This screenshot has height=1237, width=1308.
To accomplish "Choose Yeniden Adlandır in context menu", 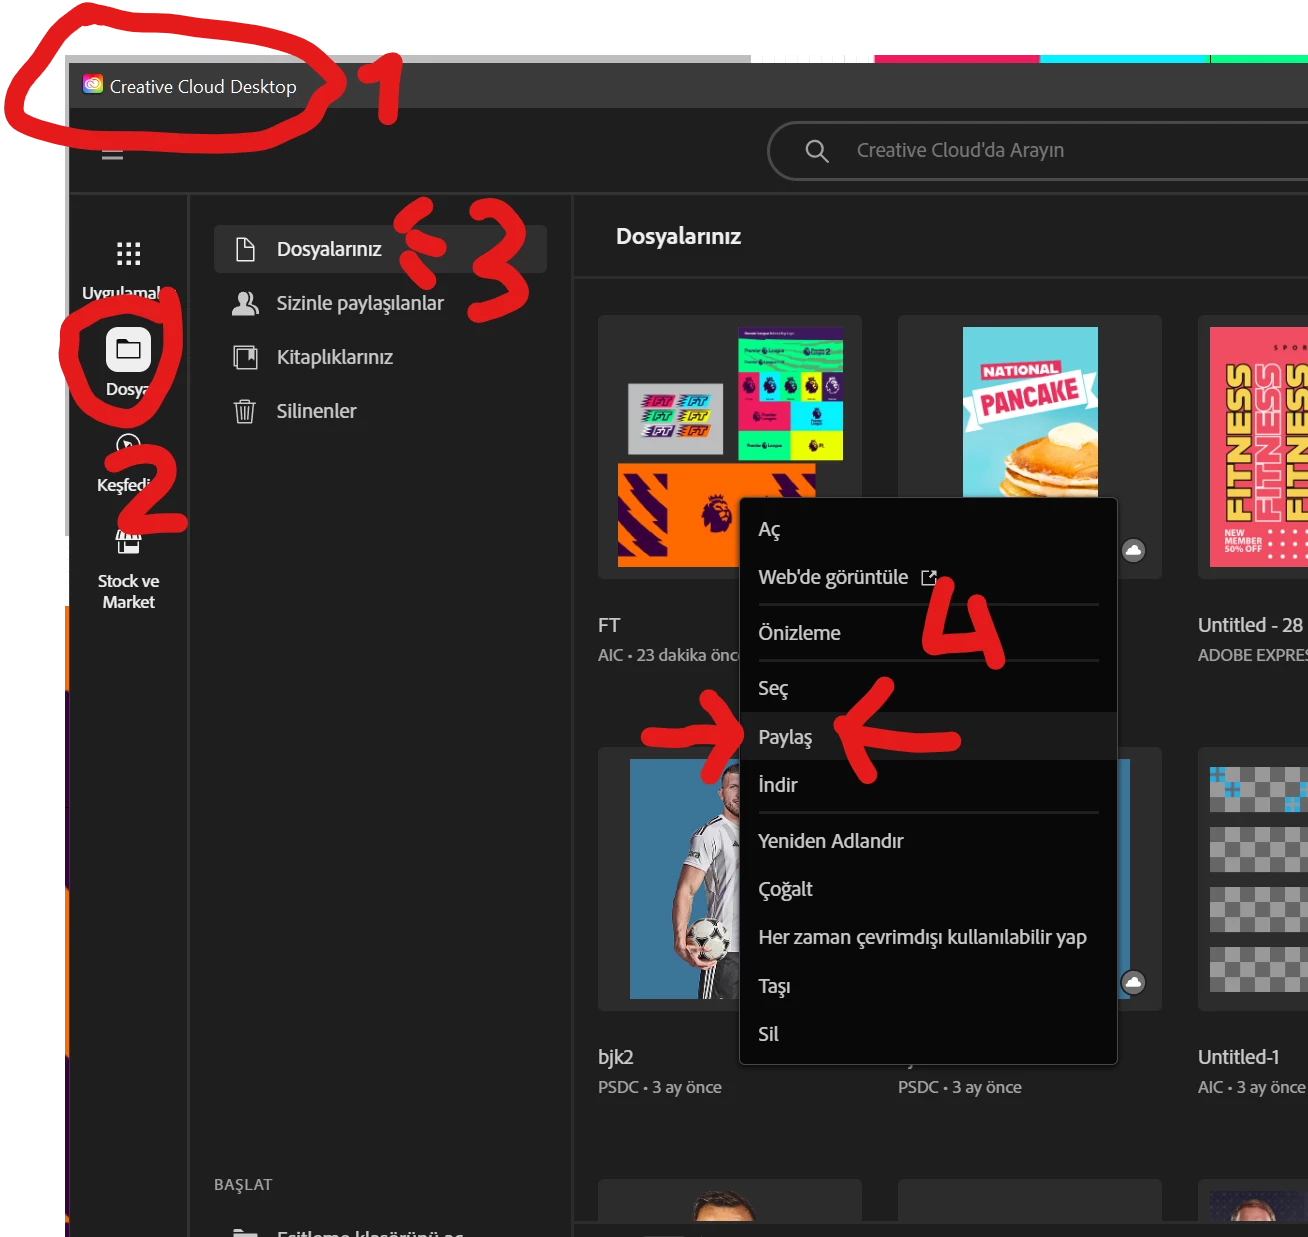I will [x=928, y=841].
